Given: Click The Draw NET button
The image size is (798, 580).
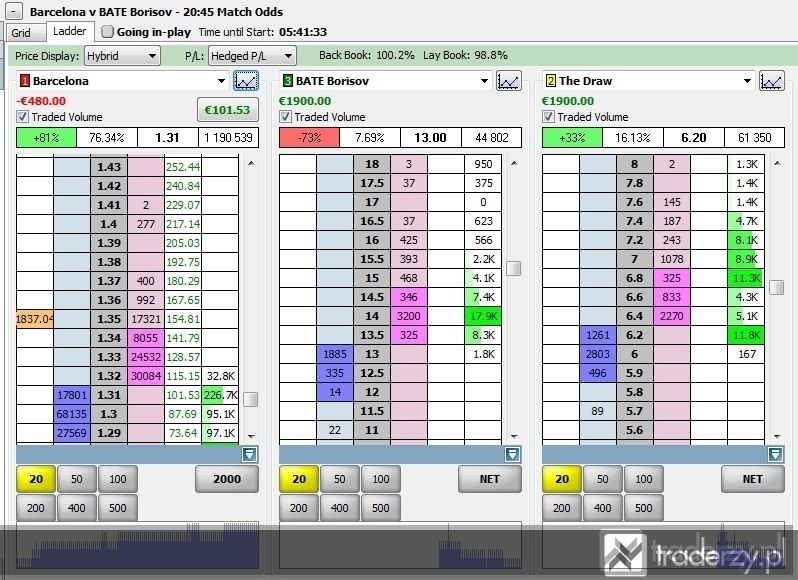Looking at the screenshot, I should [753, 479].
